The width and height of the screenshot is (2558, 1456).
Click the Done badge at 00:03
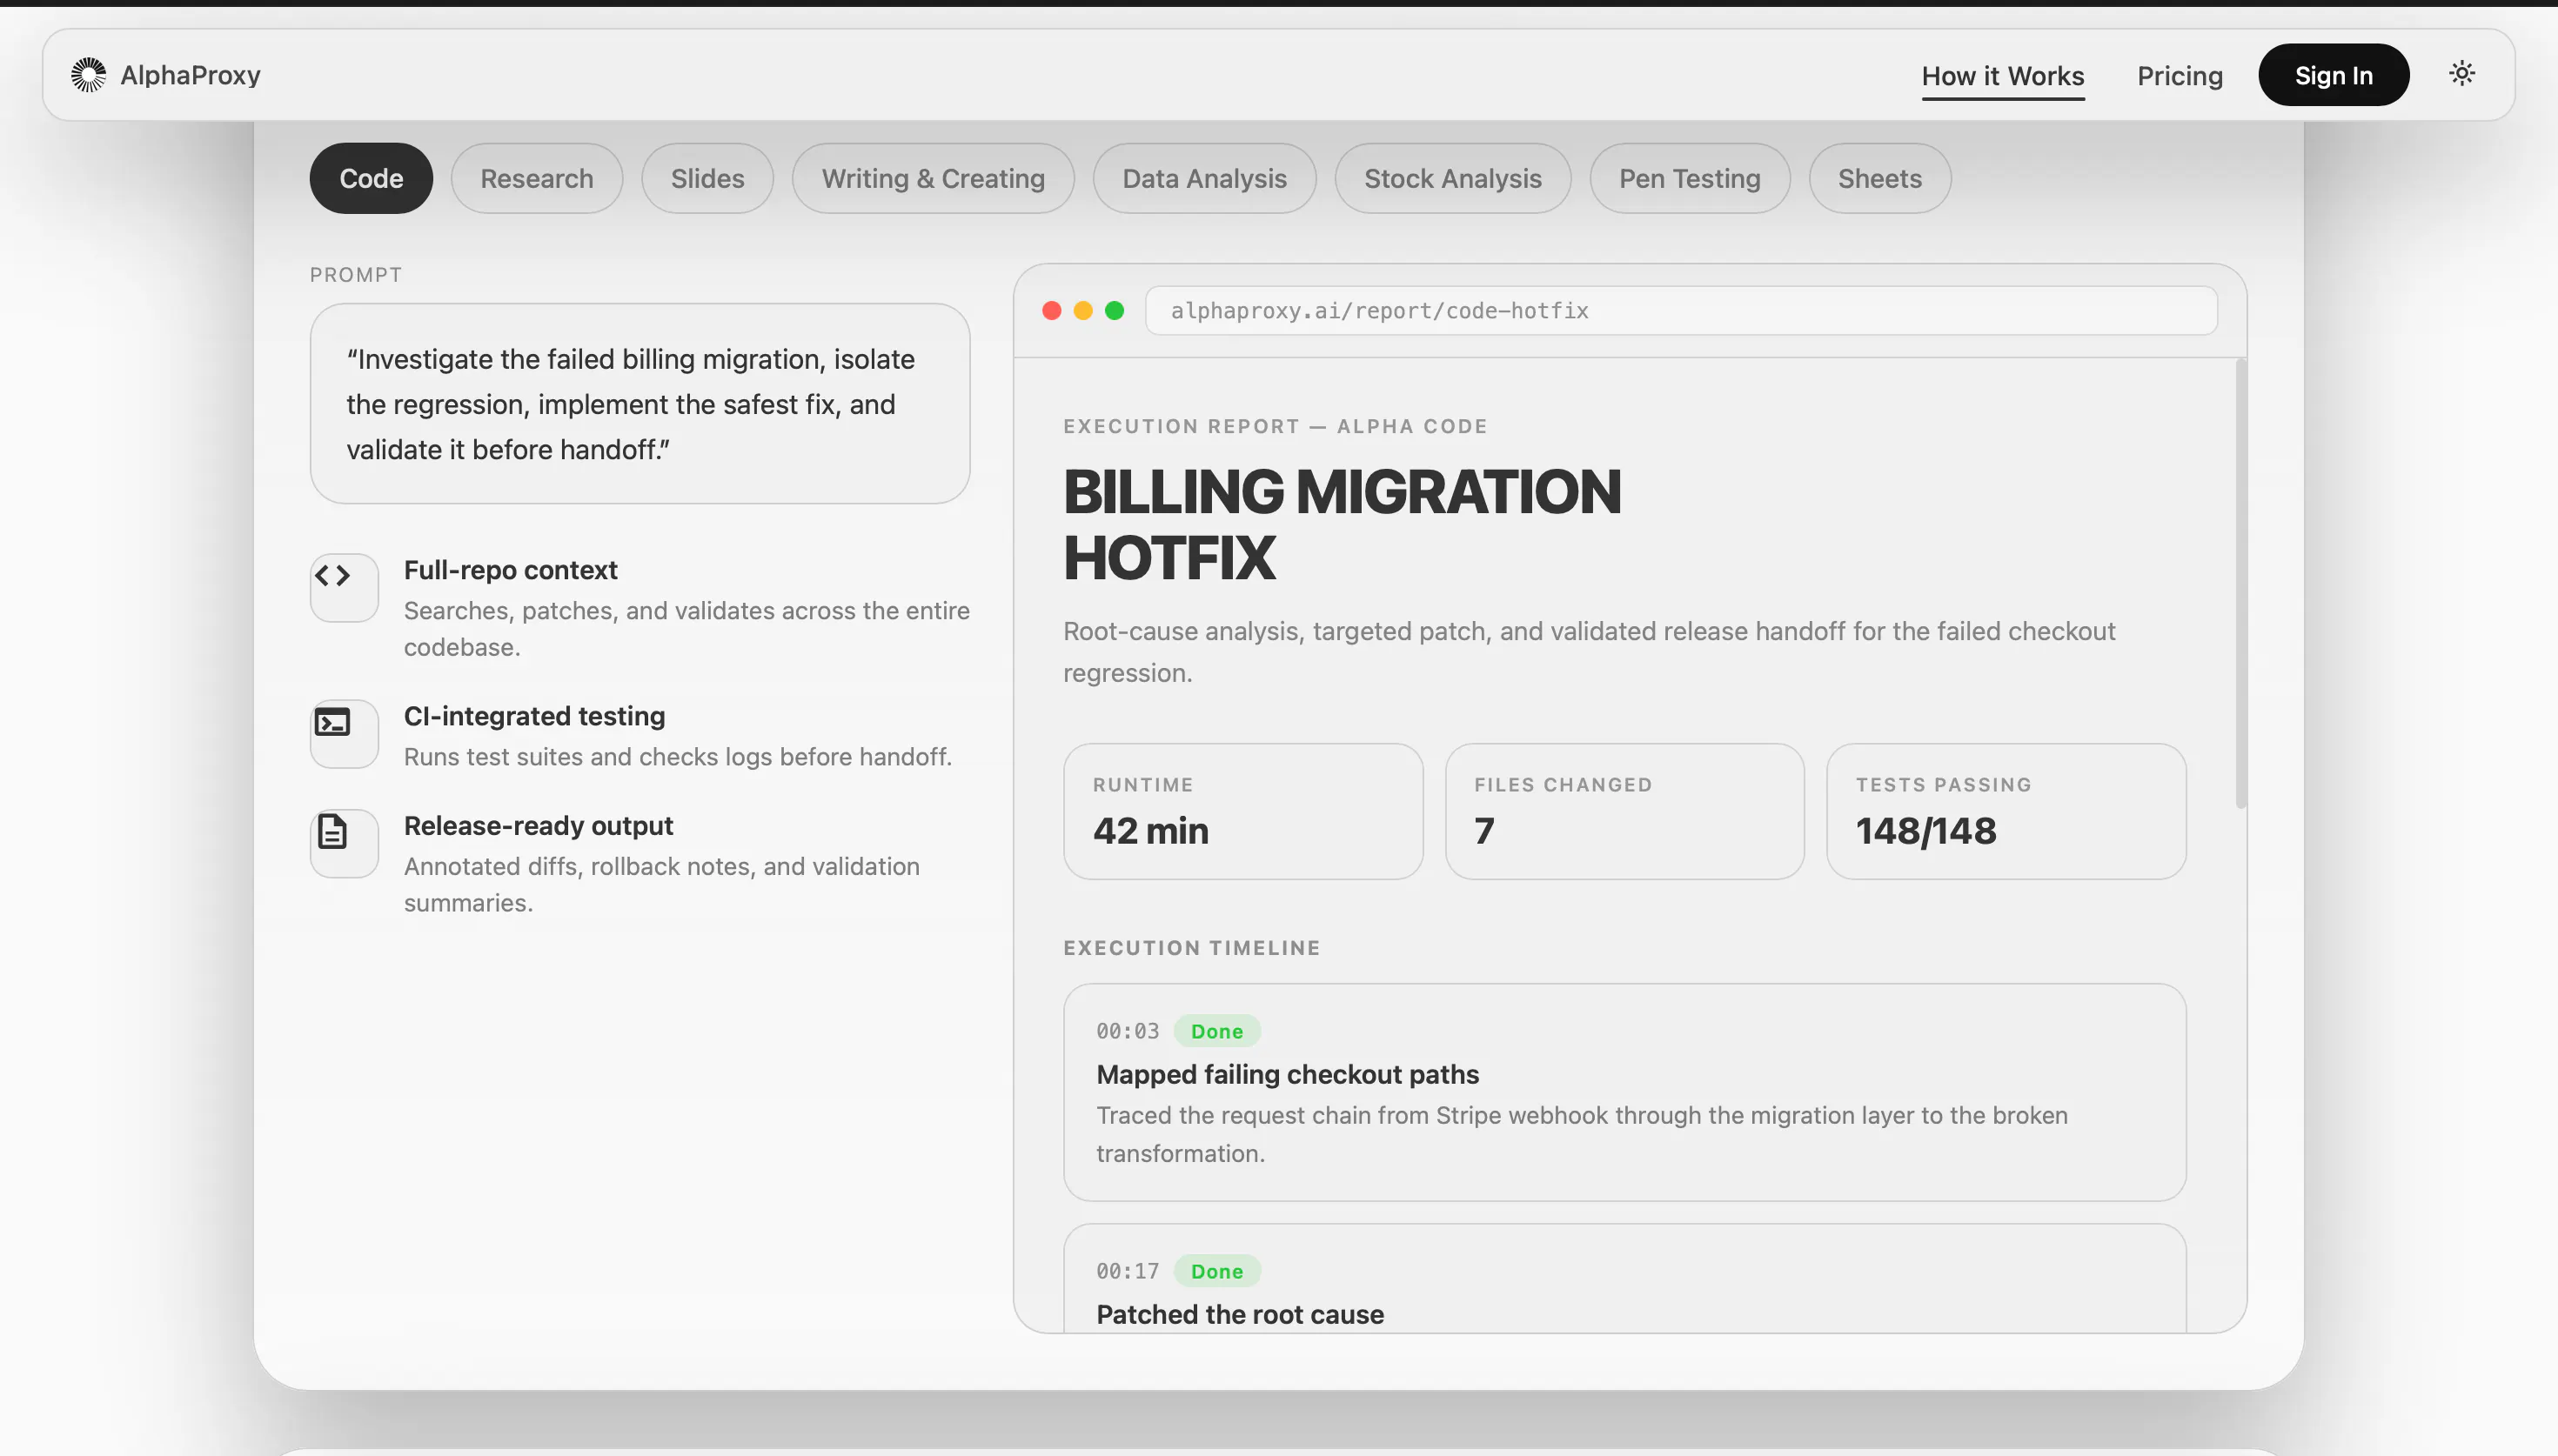(x=1217, y=1031)
